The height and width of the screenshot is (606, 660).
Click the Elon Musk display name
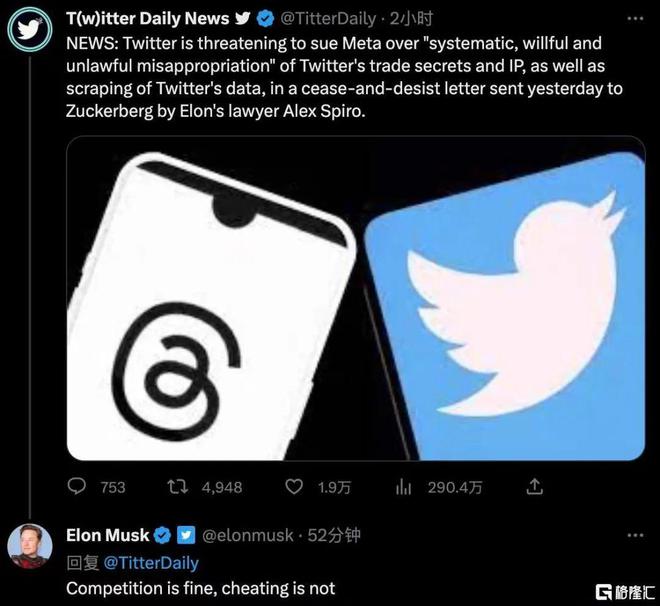[108, 535]
